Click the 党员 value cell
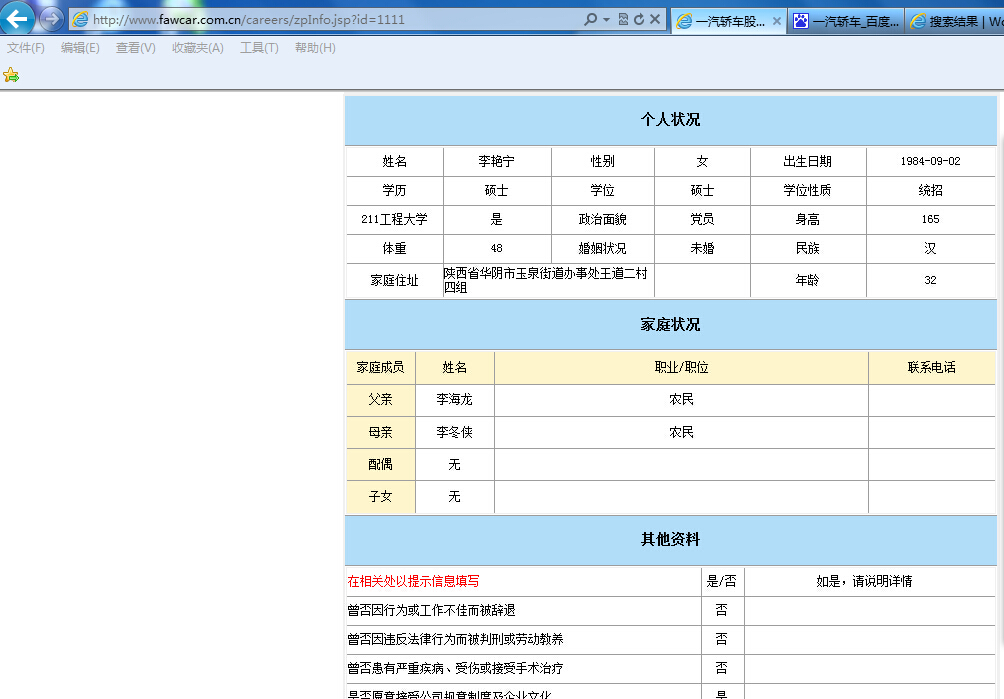The image size is (1004, 699). [x=702, y=220]
